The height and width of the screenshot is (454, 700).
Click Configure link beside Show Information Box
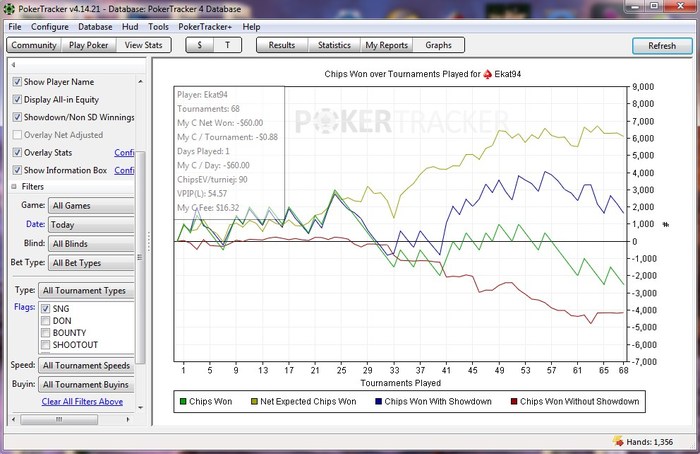[x=125, y=170]
